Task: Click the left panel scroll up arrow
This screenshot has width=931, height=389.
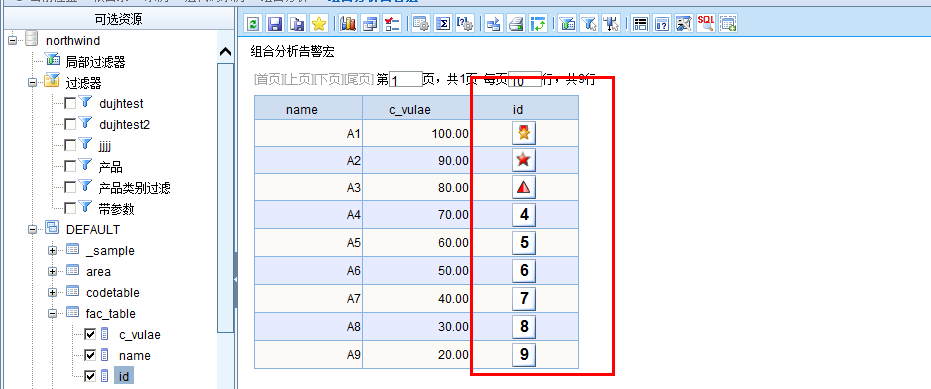Action: 225,52
